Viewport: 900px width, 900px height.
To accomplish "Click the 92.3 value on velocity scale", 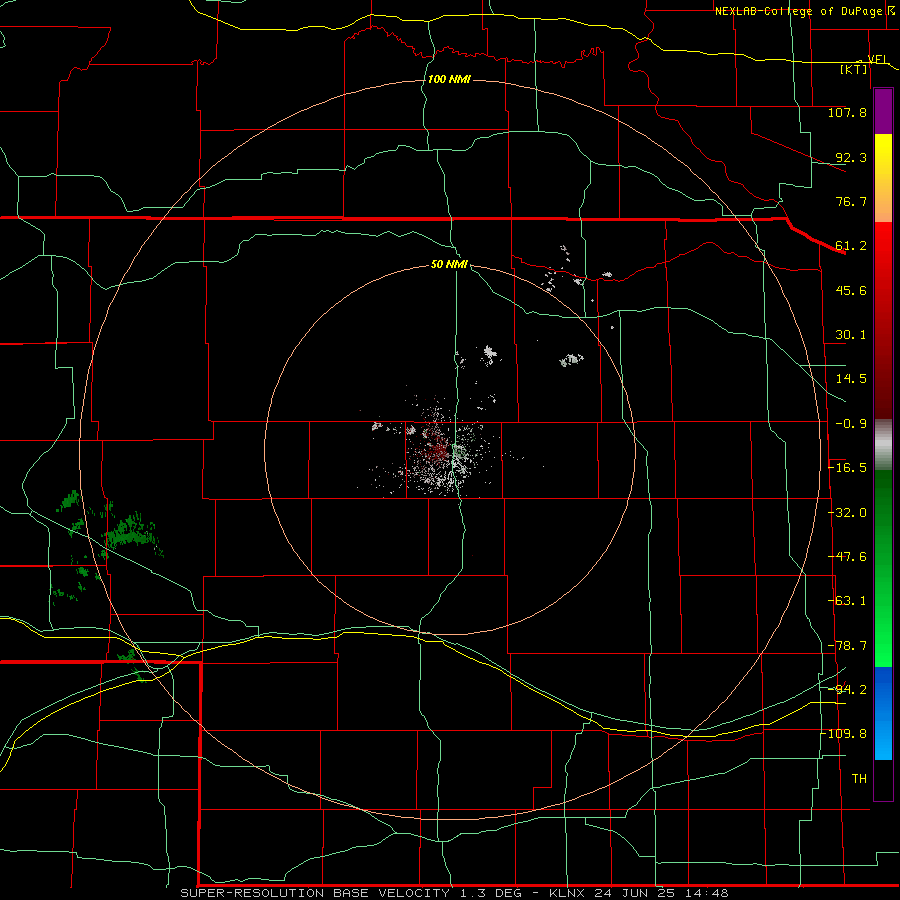I will coord(851,157).
